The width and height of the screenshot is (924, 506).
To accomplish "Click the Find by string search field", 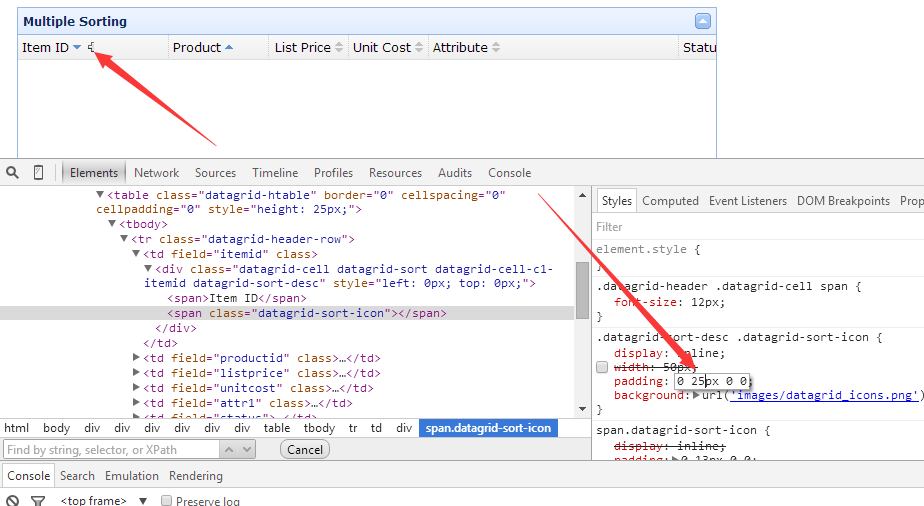I will tap(112, 449).
